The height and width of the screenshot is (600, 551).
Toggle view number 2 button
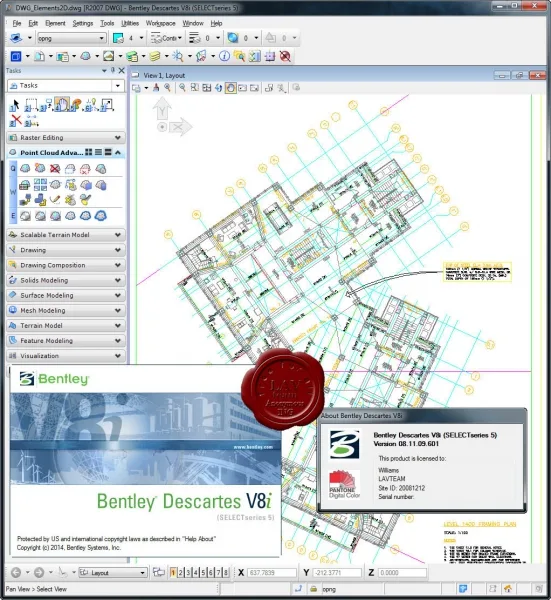[181, 572]
